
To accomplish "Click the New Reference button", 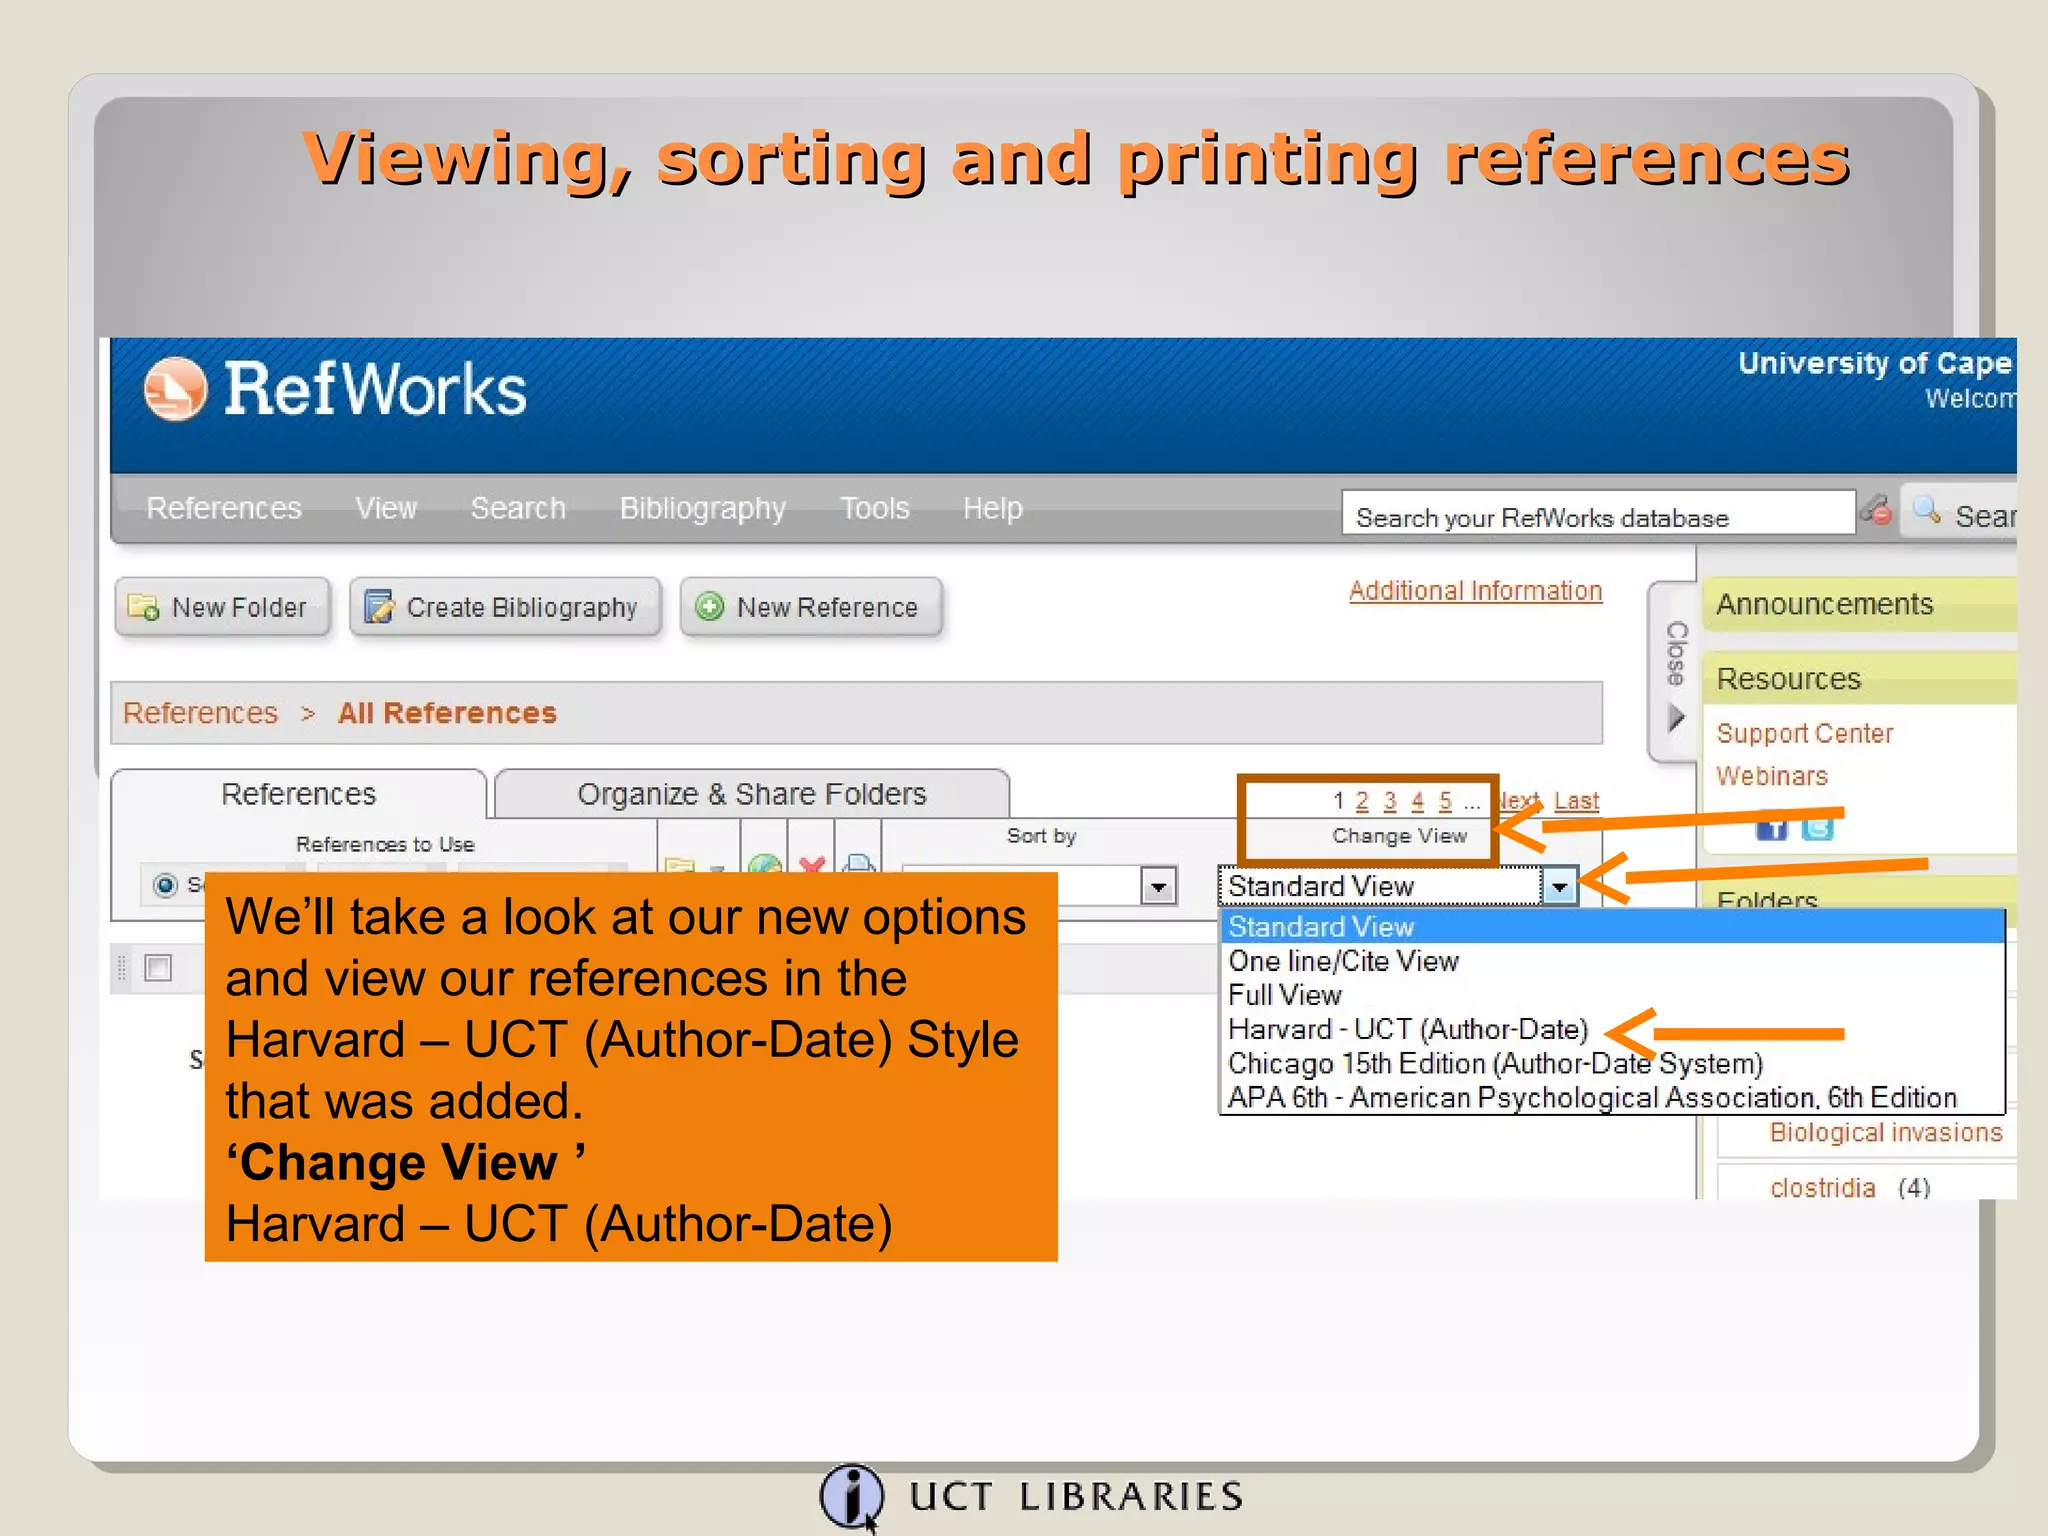I will point(811,607).
